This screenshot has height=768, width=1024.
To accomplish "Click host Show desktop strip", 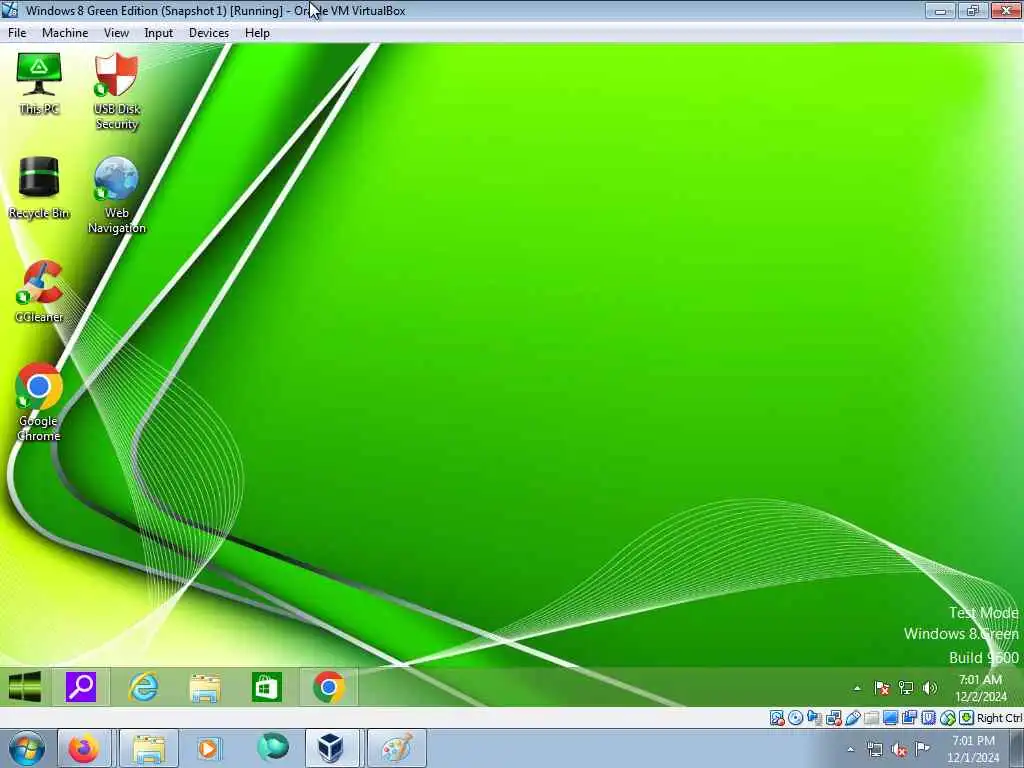I will tap(1016, 748).
